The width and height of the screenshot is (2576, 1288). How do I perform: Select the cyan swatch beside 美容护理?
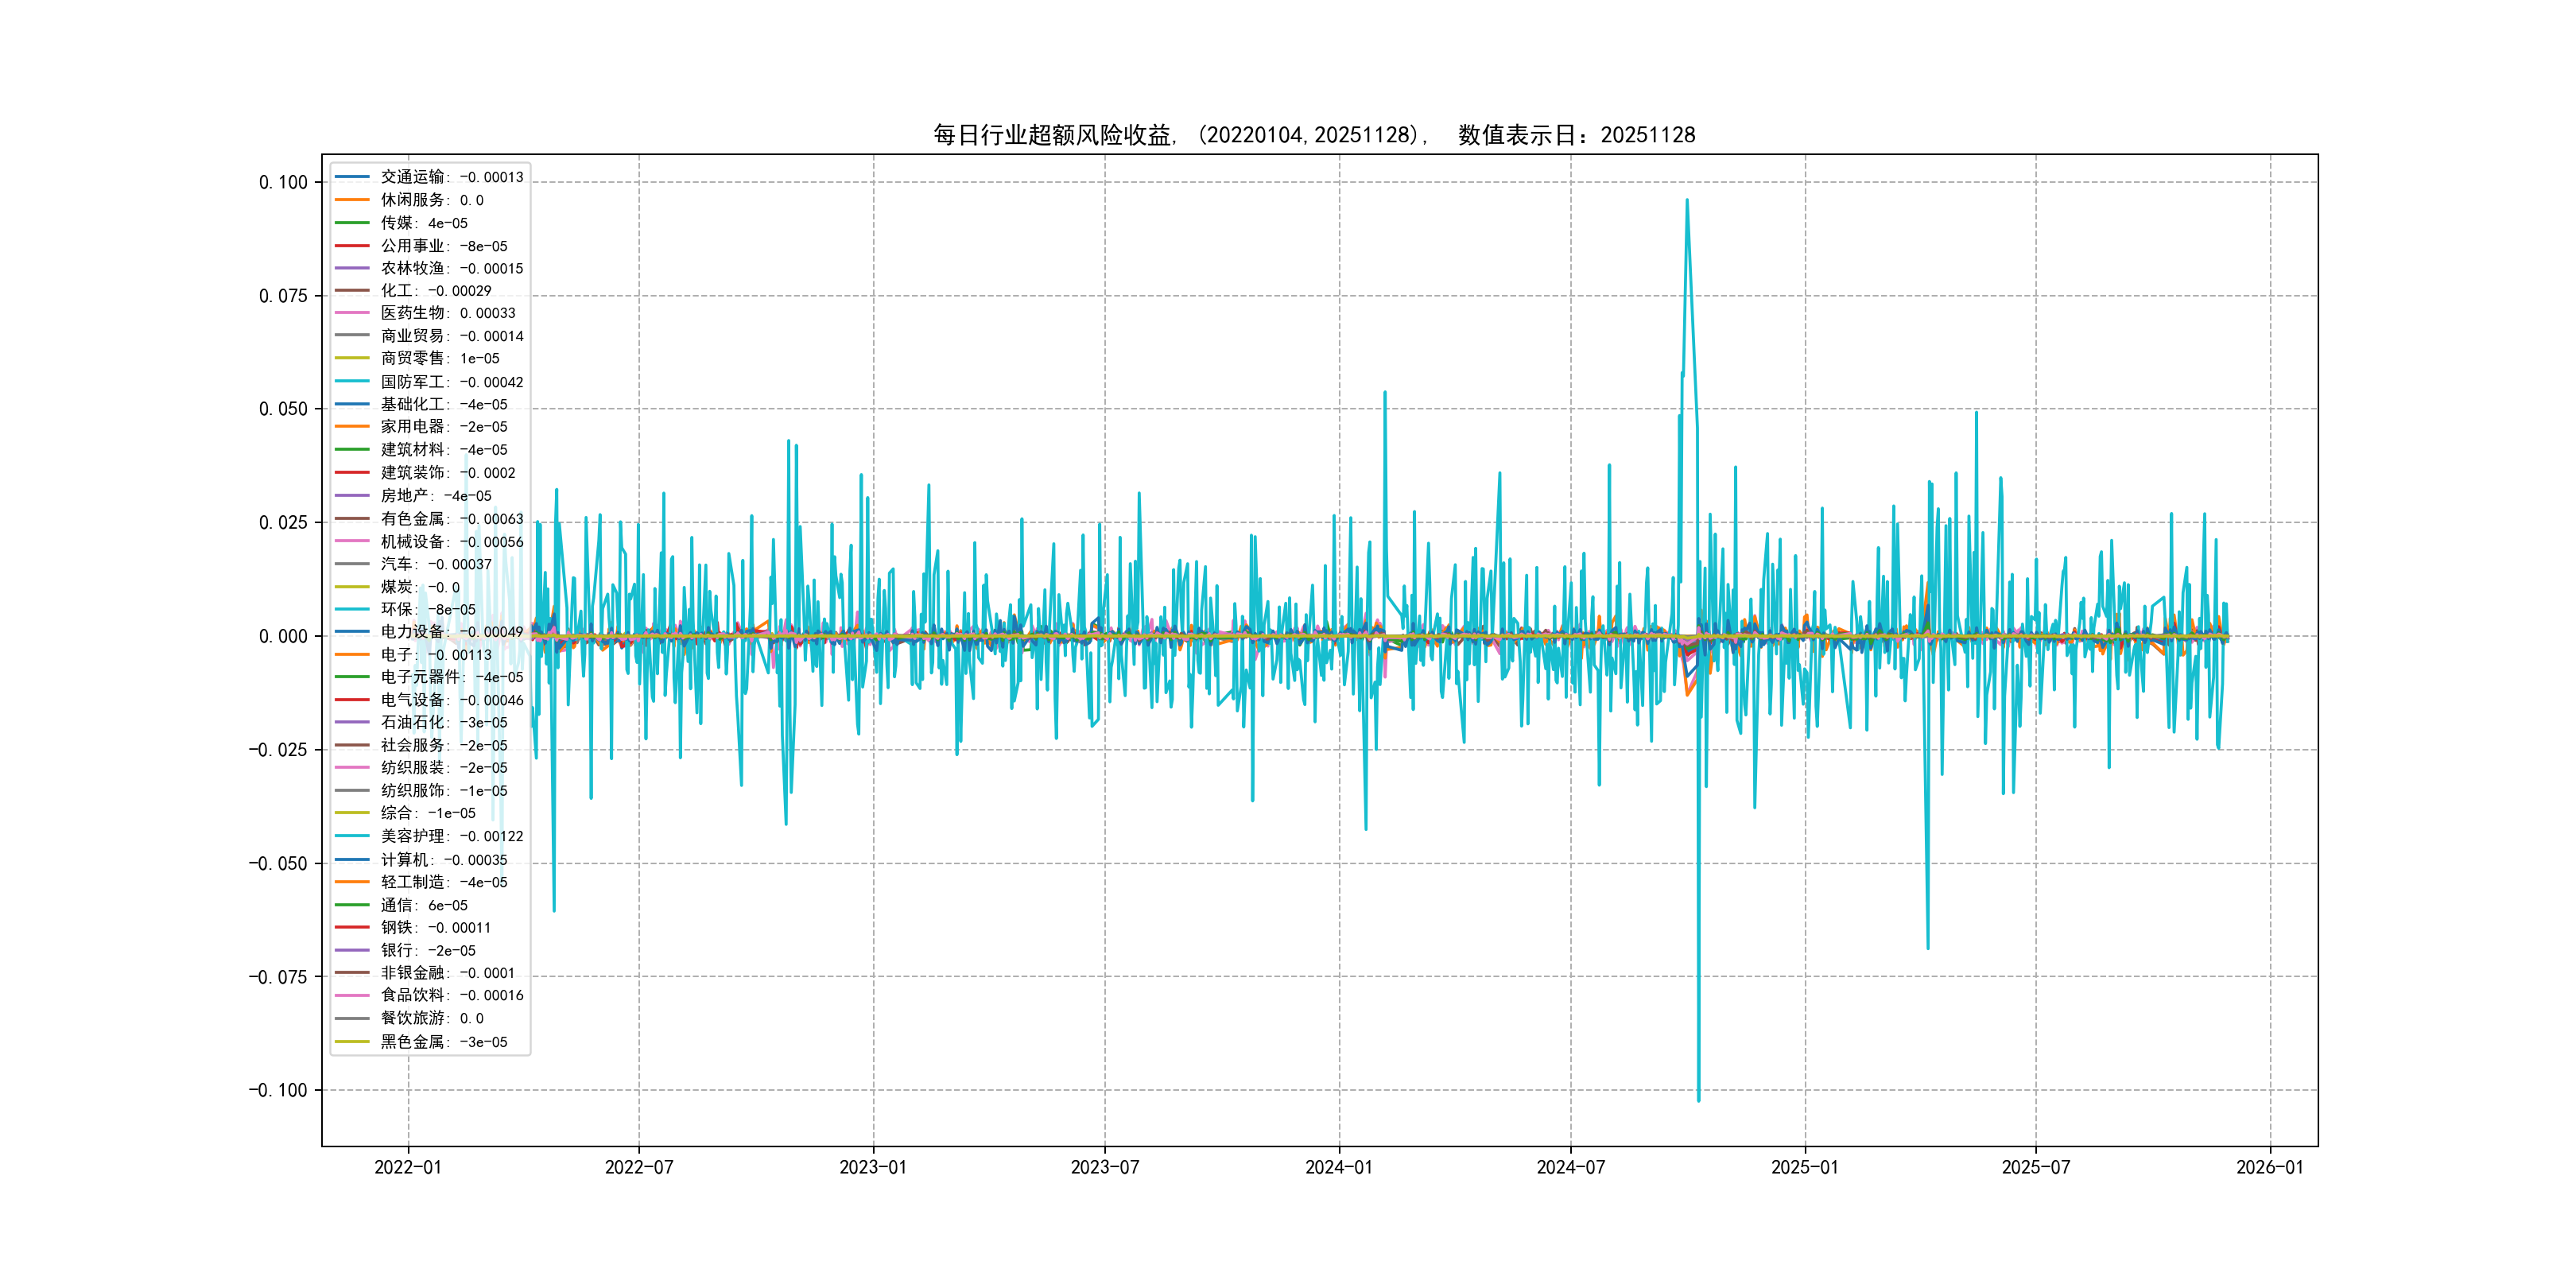(x=352, y=836)
